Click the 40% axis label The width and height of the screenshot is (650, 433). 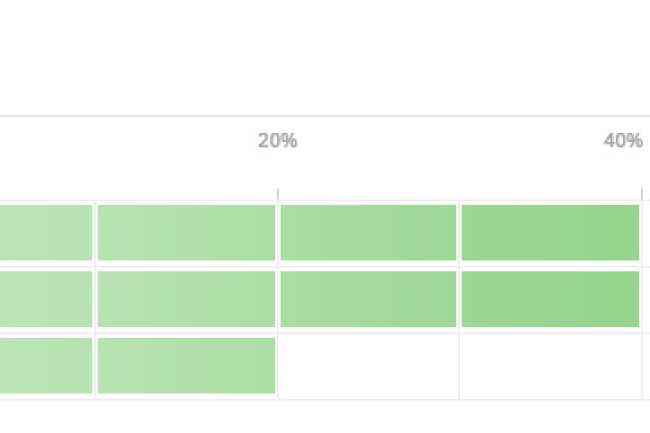pos(623,141)
